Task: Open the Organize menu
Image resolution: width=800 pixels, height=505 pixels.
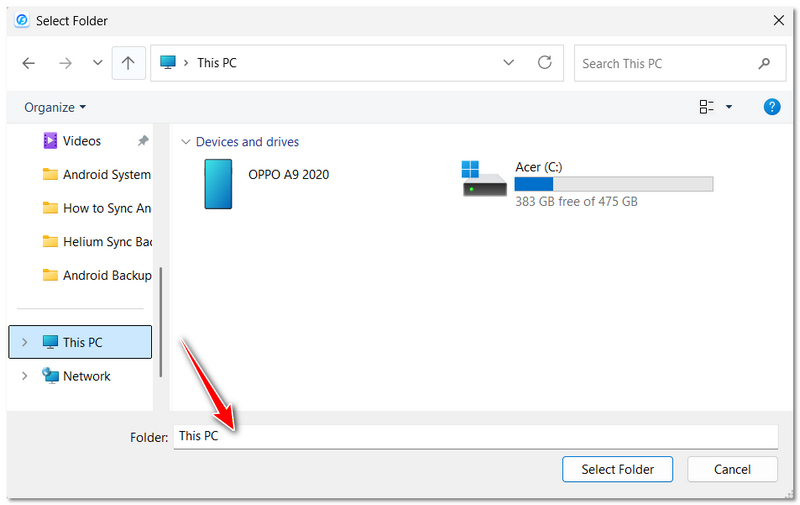Action: [55, 107]
